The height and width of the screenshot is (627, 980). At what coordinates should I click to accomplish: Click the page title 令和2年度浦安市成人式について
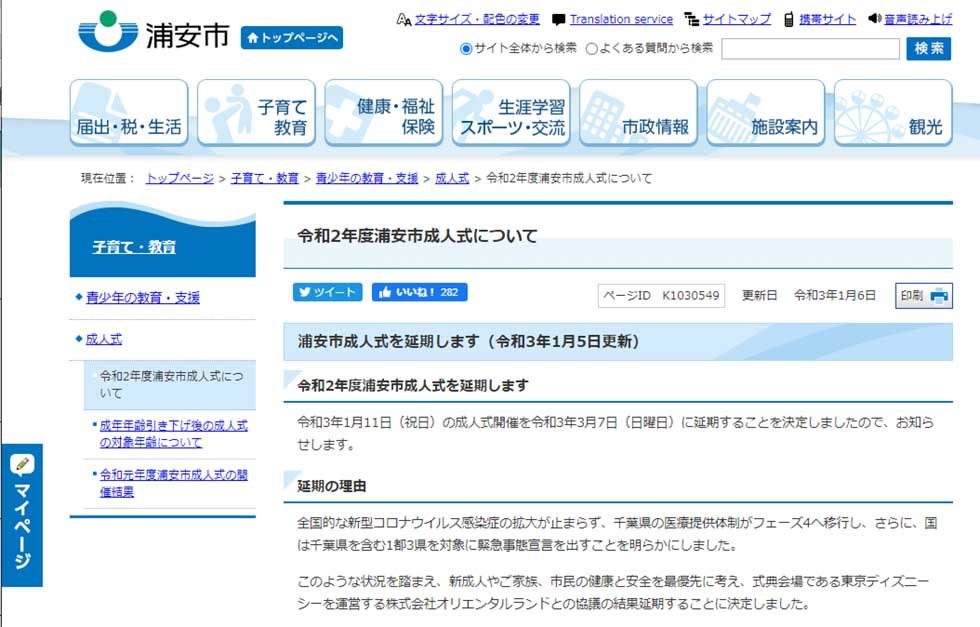(x=418, y=236)
